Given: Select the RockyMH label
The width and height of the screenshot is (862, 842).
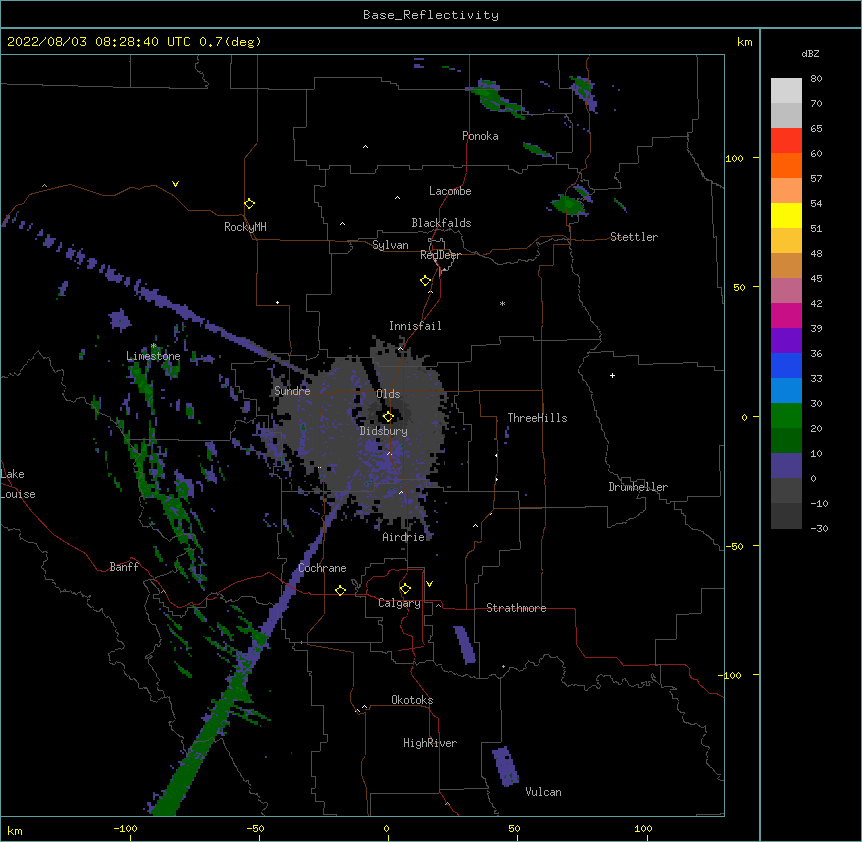Looking at the screenshot, I should (245, 227).
